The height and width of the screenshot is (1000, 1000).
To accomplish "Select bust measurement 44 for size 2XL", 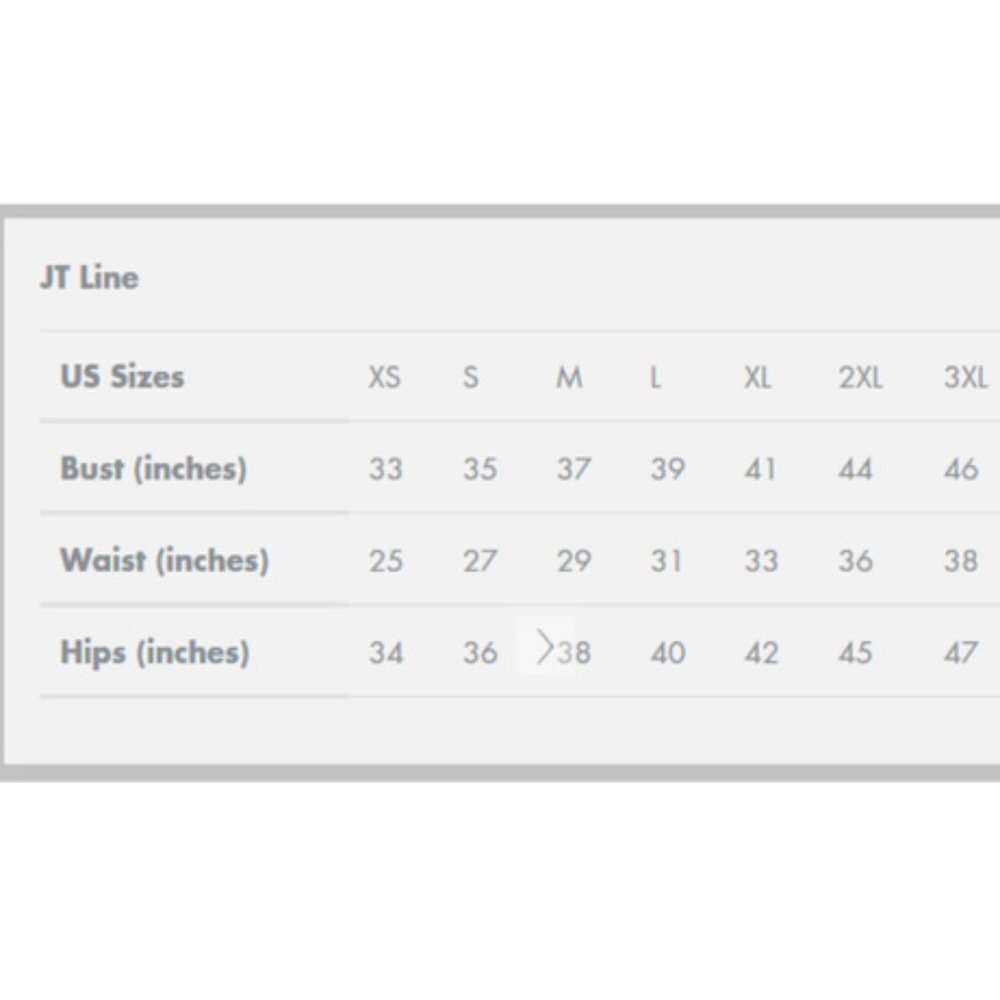I will [855, 469].
